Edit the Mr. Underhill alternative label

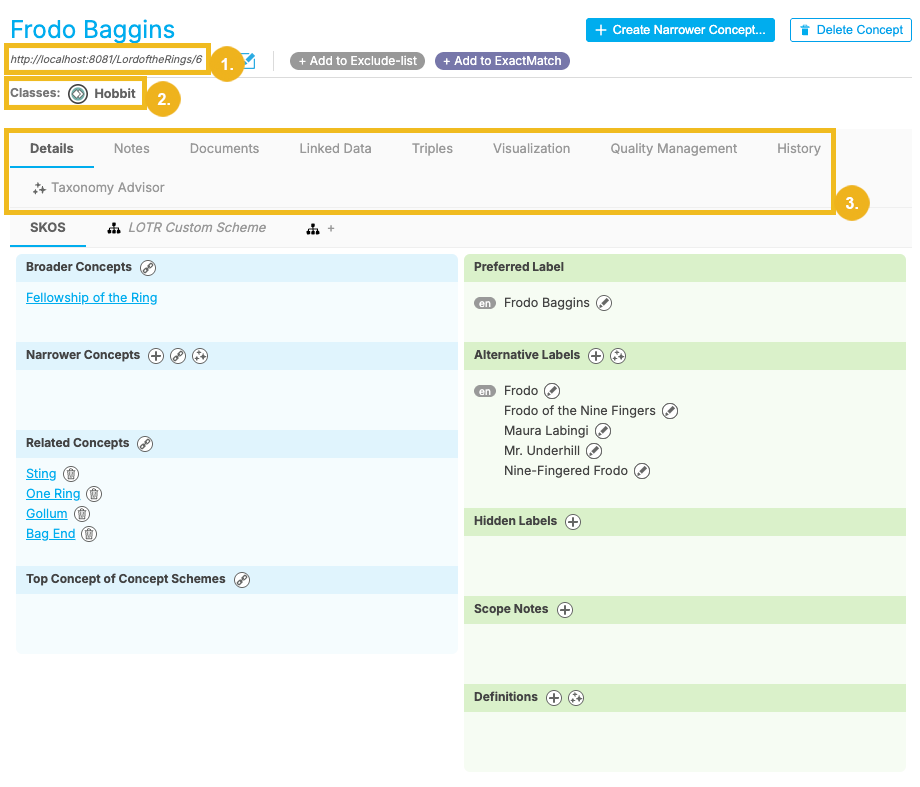click(x=594, y=451)
